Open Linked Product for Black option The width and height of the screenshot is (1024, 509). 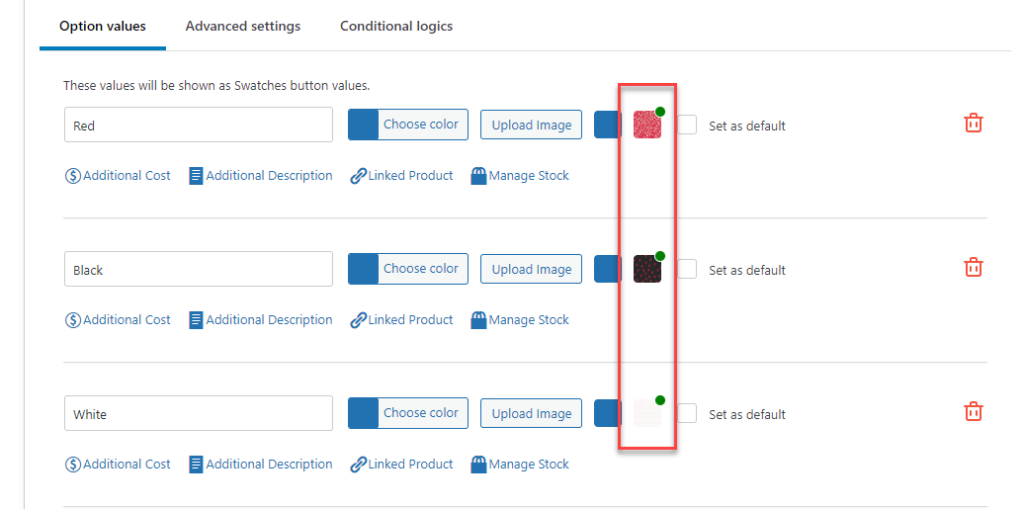tap(402, 320)
